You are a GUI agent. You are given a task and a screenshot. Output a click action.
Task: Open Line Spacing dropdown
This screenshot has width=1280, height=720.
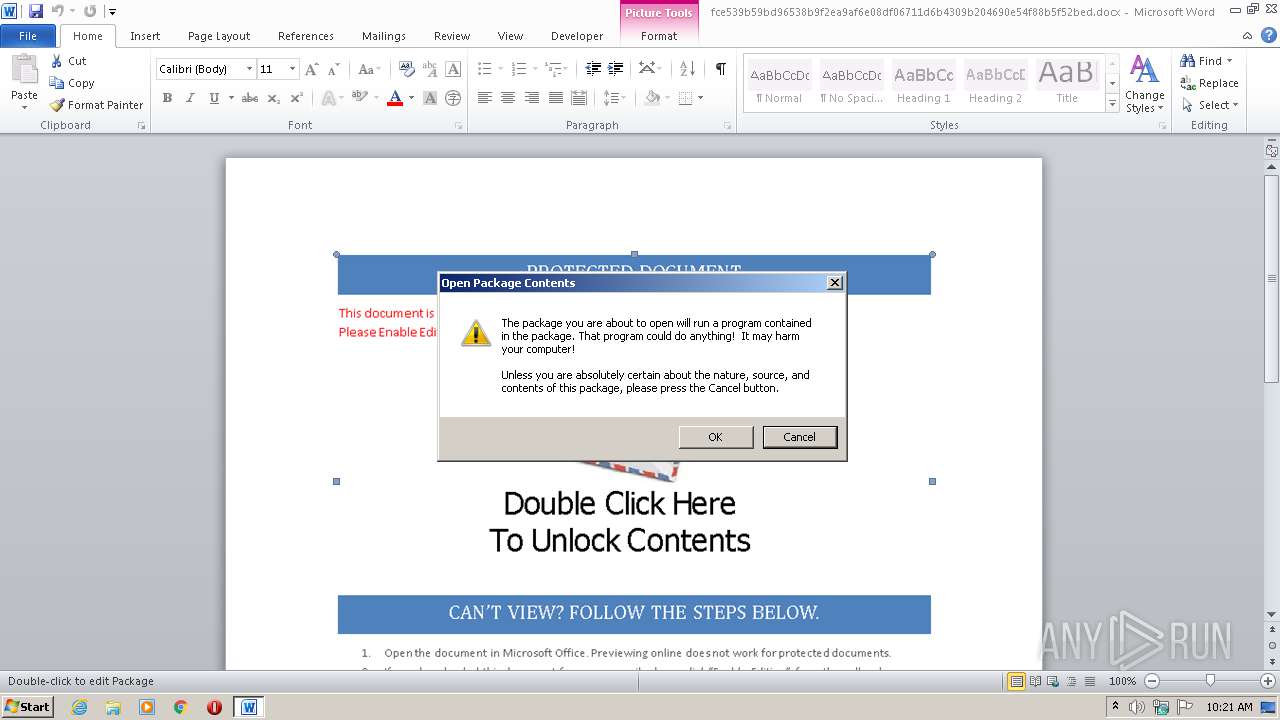click(x=615, y=98)
